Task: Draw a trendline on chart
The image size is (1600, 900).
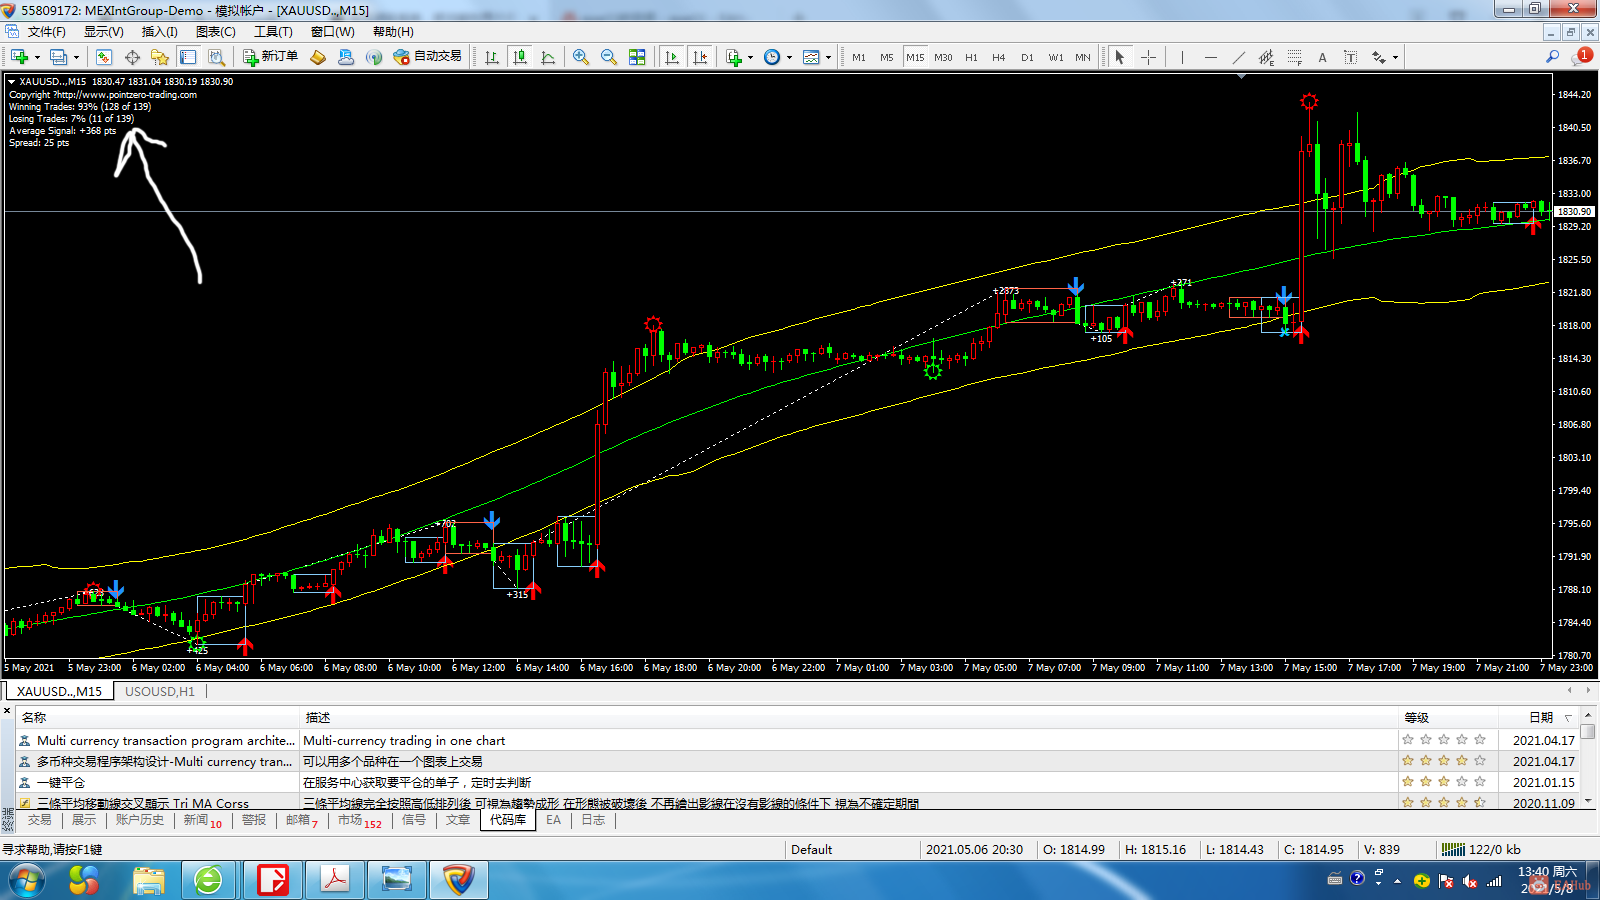Action: click(x=1239, y=57)
